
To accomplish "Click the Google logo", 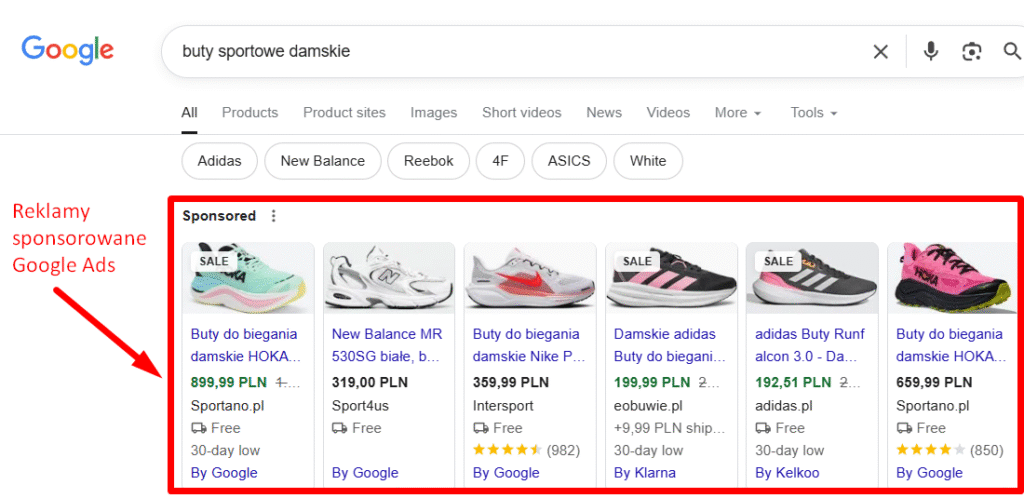I will click(67, 50).
